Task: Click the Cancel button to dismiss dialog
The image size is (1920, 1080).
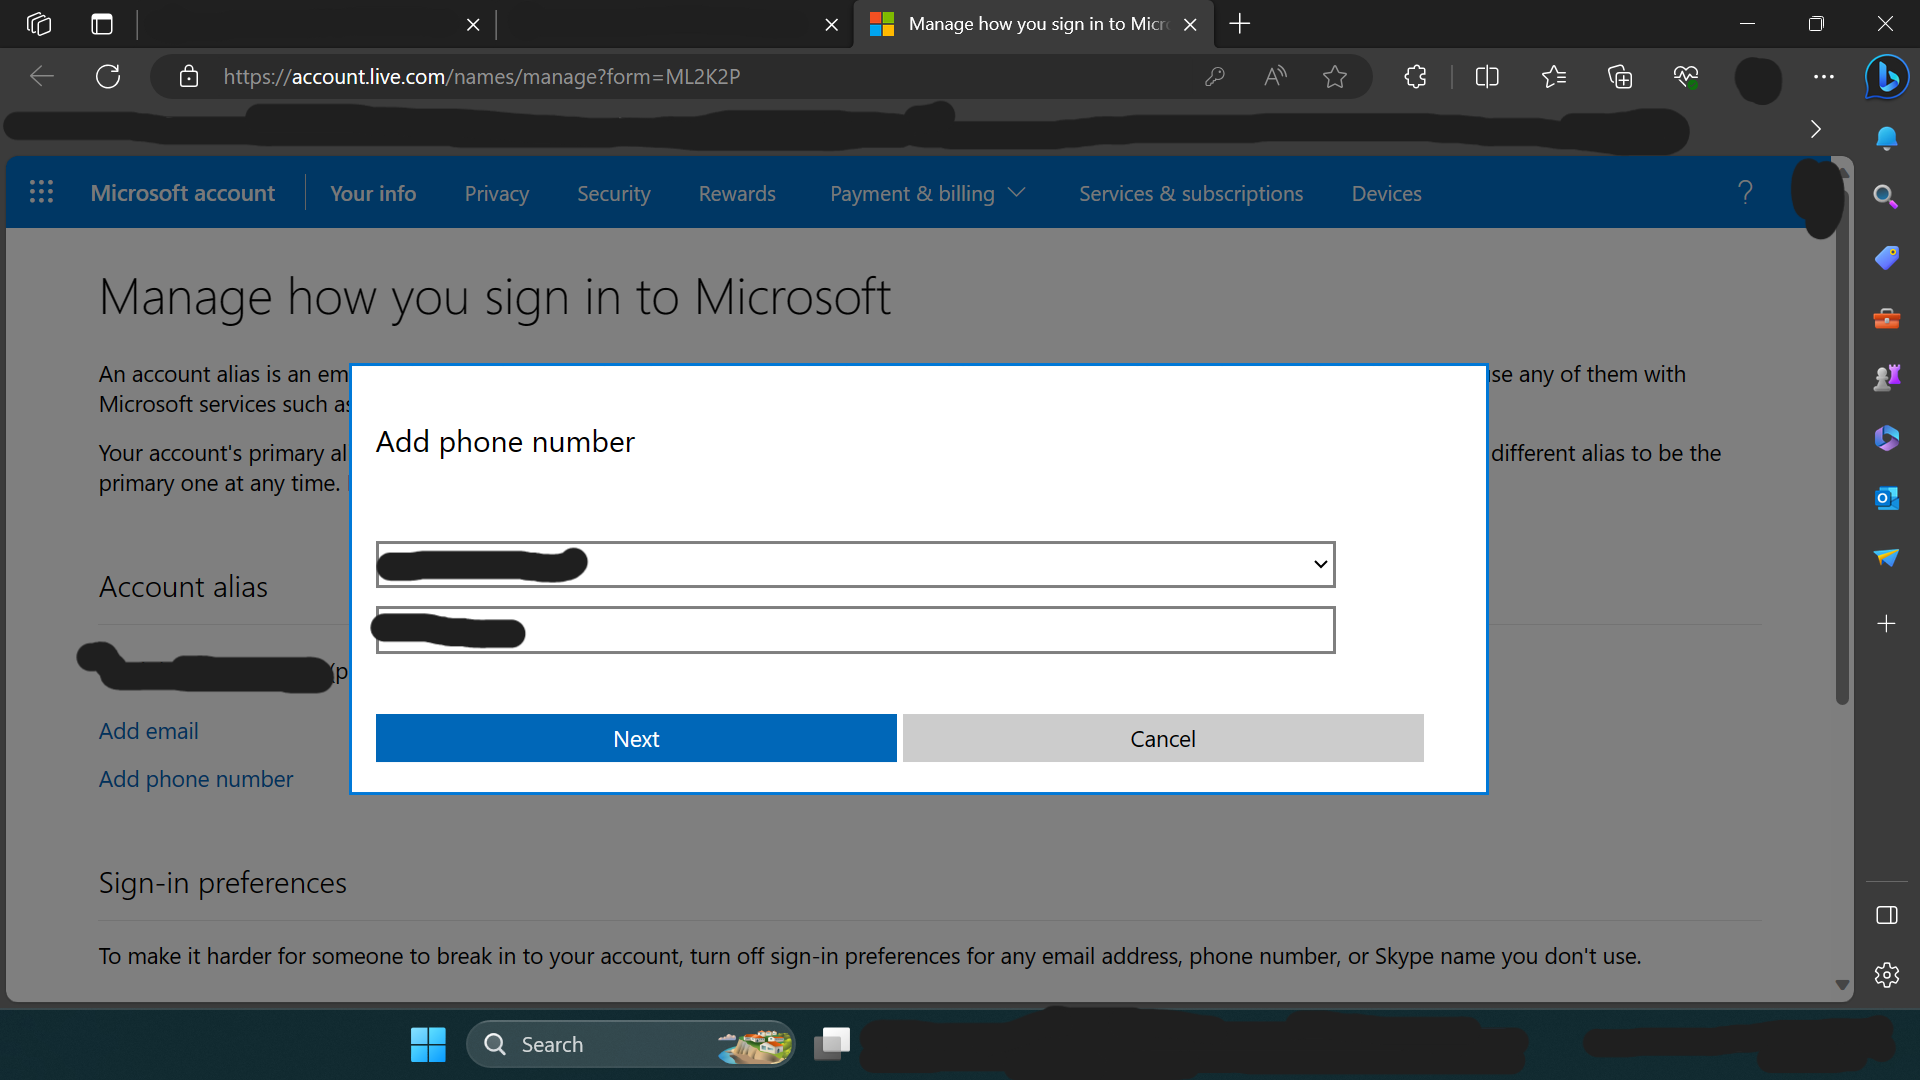Action: [1163, 737]
